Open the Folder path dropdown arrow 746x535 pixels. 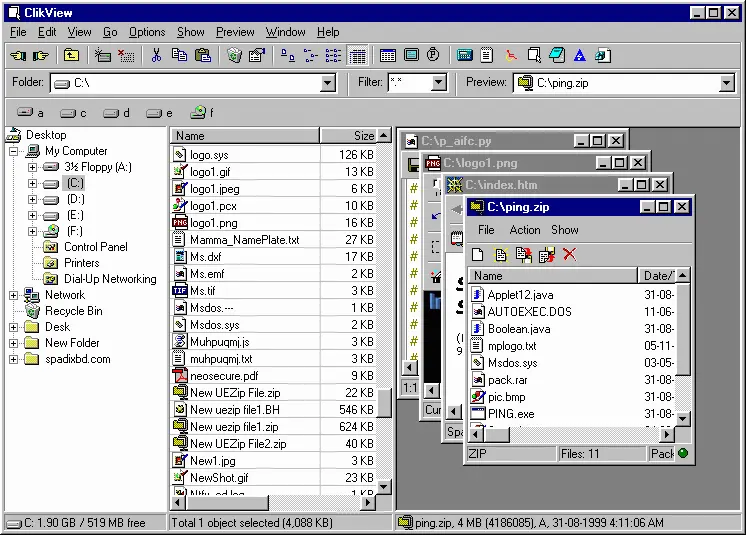click(328, 83)
